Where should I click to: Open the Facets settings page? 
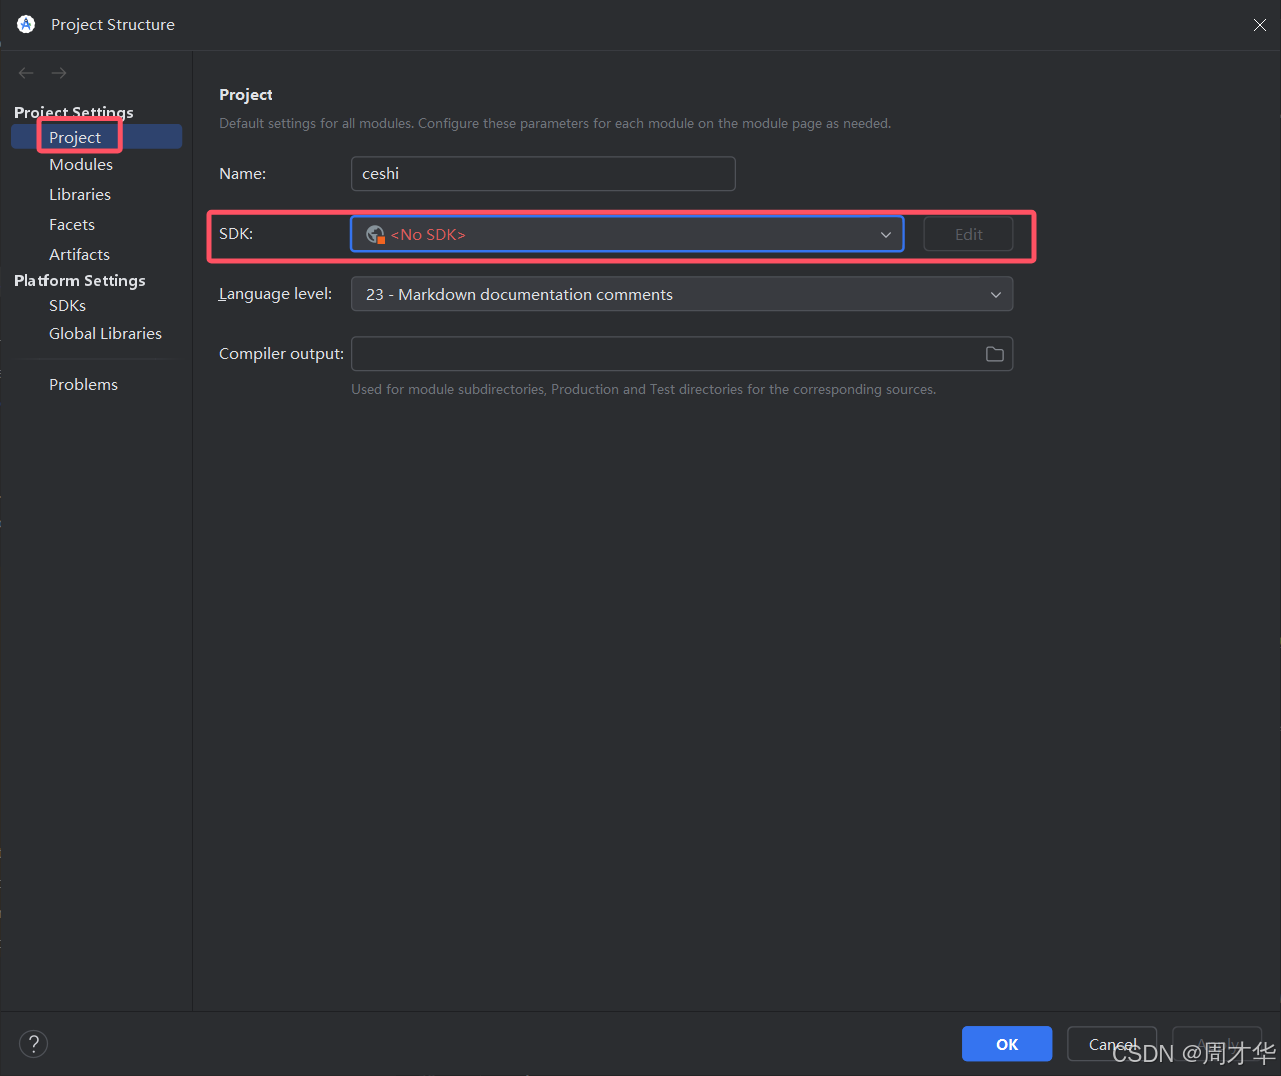(72, 225)
